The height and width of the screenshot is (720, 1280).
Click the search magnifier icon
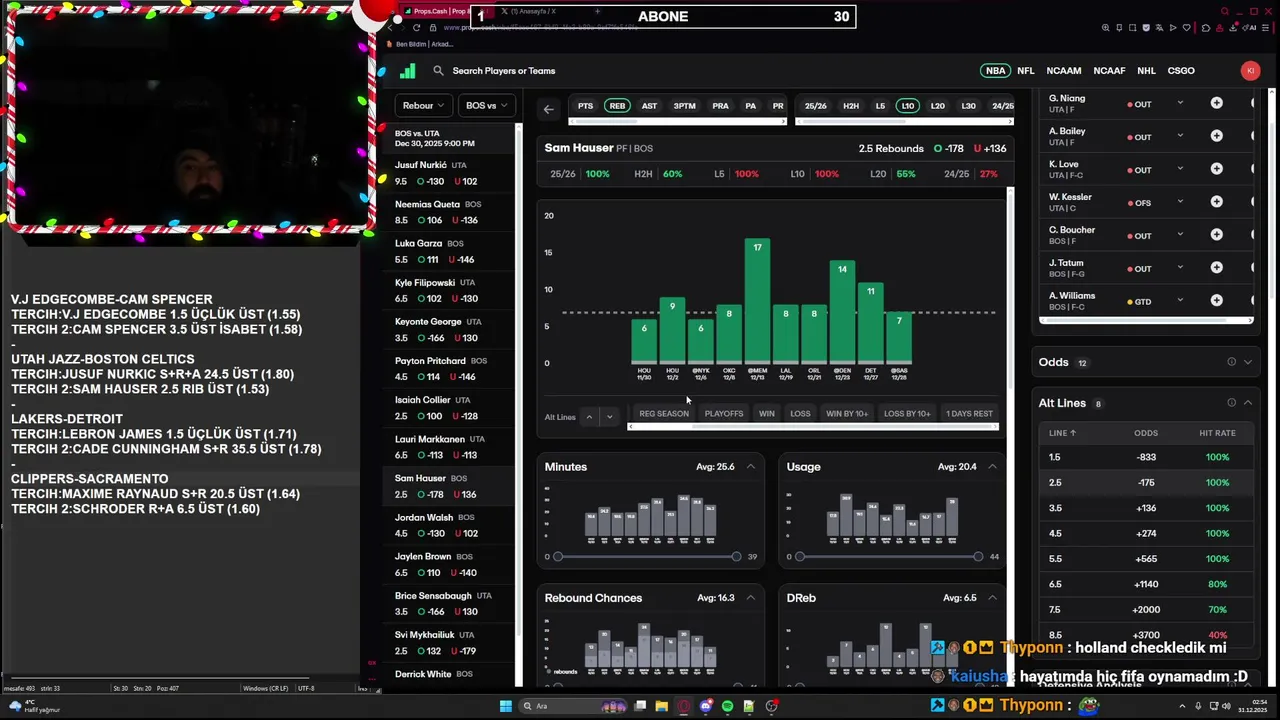(438, 71)
